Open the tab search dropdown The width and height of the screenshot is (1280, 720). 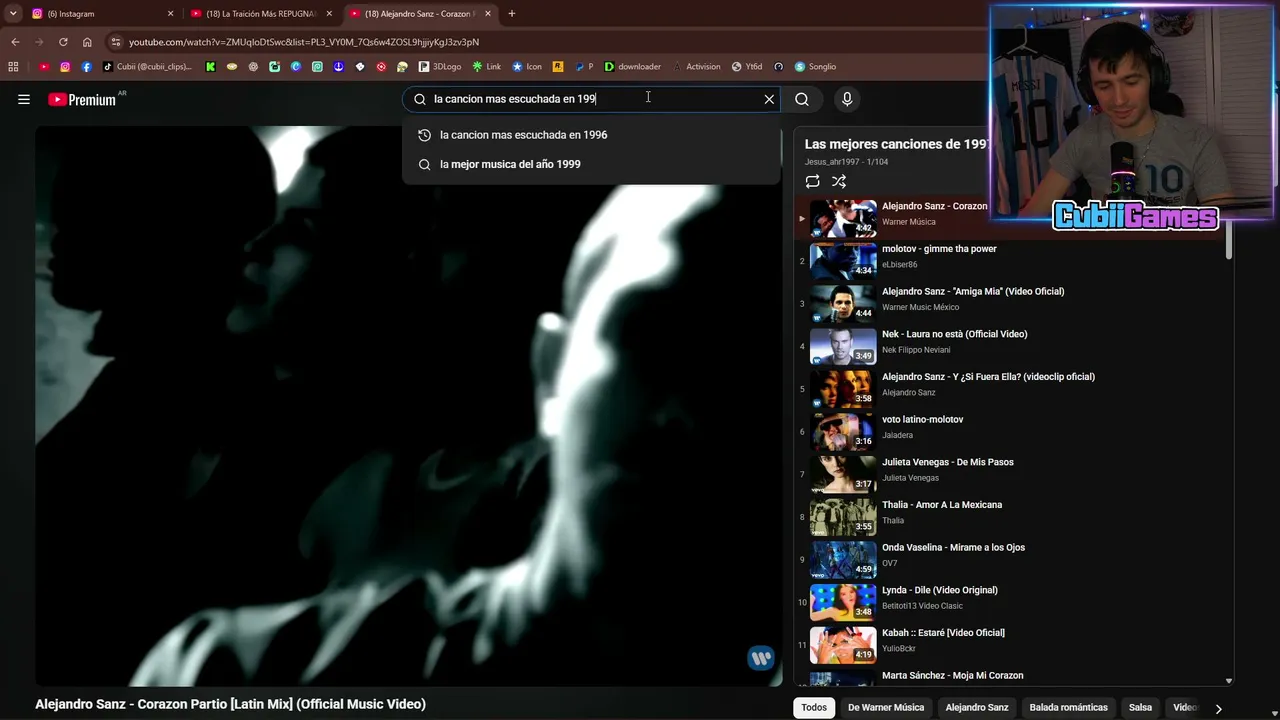13,14
